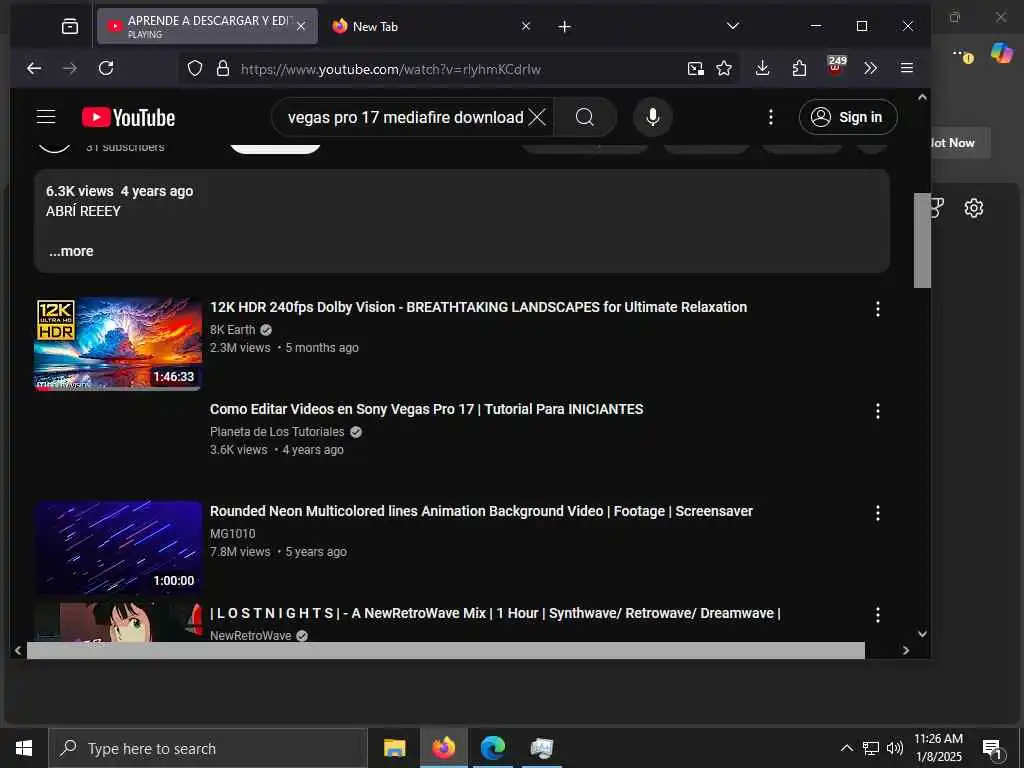Open the notification center

(x=992, y=750)
